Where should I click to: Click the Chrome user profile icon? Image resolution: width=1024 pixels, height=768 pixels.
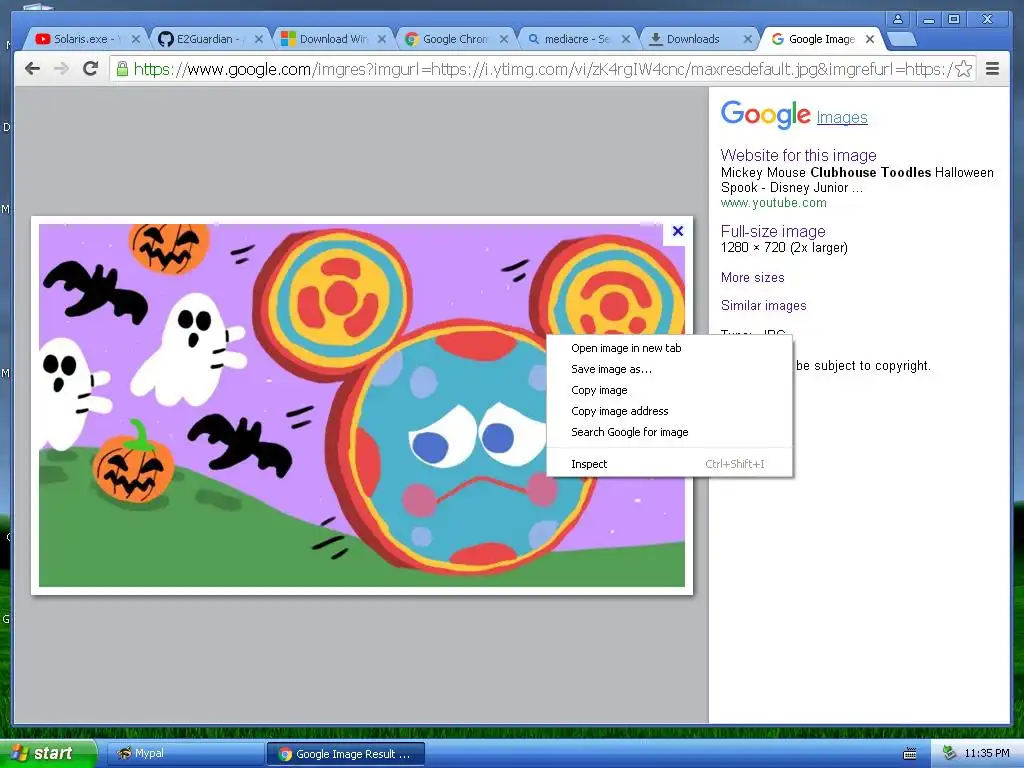898,19
